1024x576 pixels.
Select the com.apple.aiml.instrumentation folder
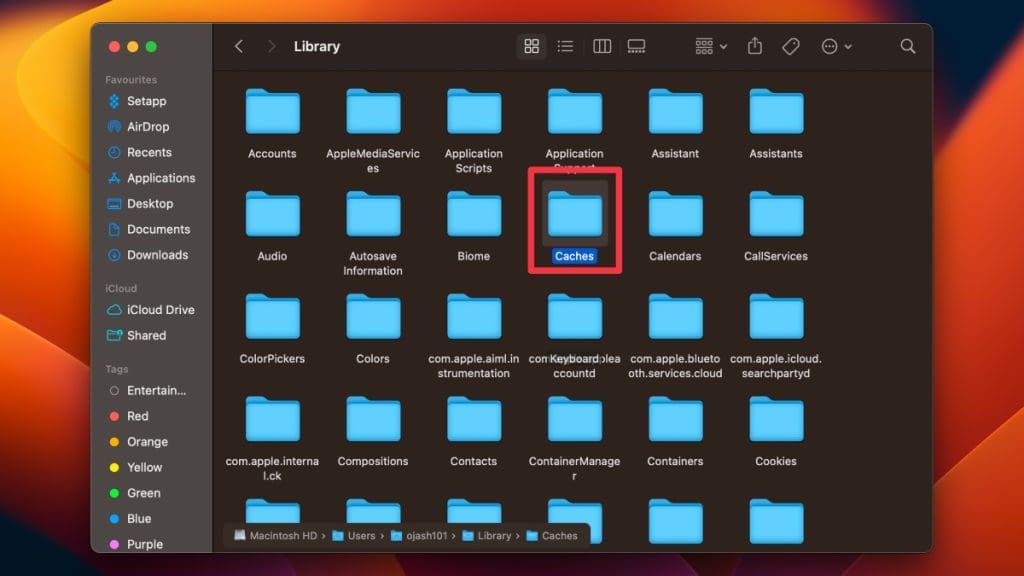[473, 317]
